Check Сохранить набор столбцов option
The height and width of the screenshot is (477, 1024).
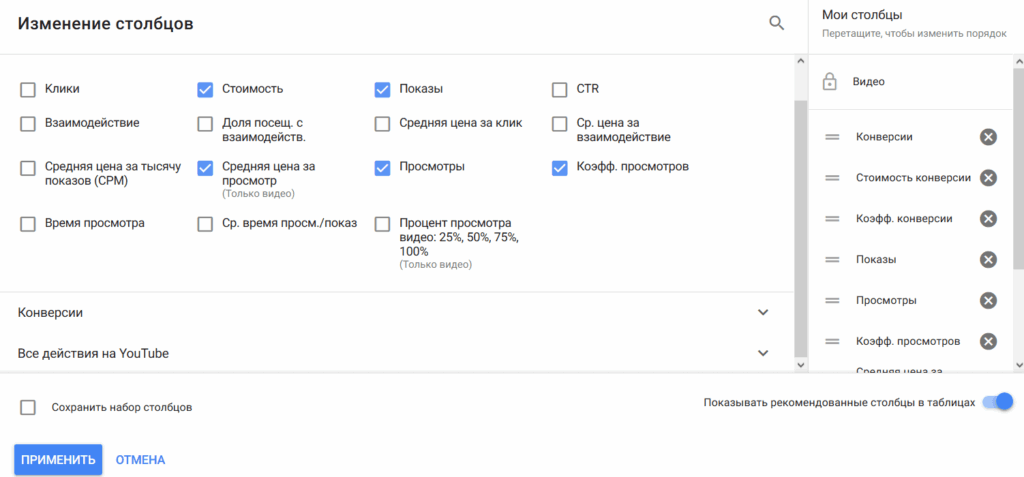pos(28,407)
